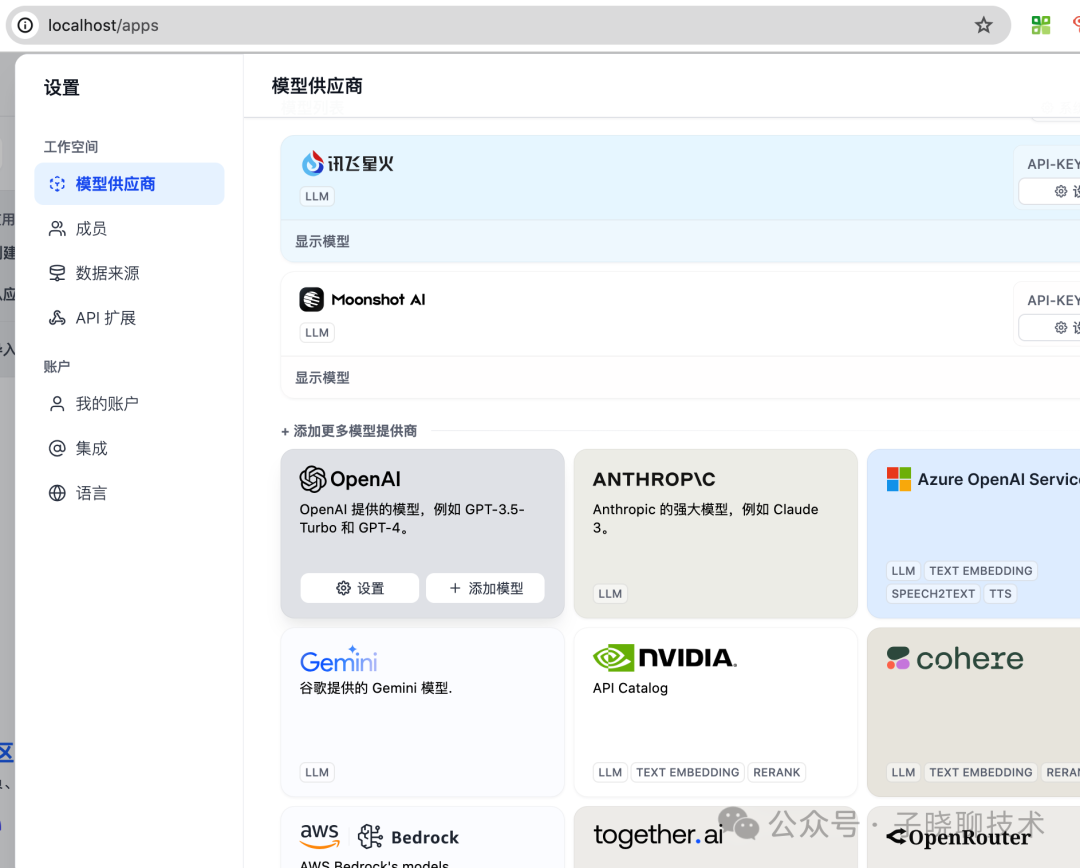The width and height of the screenshot is (1080, 868).
Task: Select the together.ai provider card
Action: pyautogui.click(x=716, y=838)
